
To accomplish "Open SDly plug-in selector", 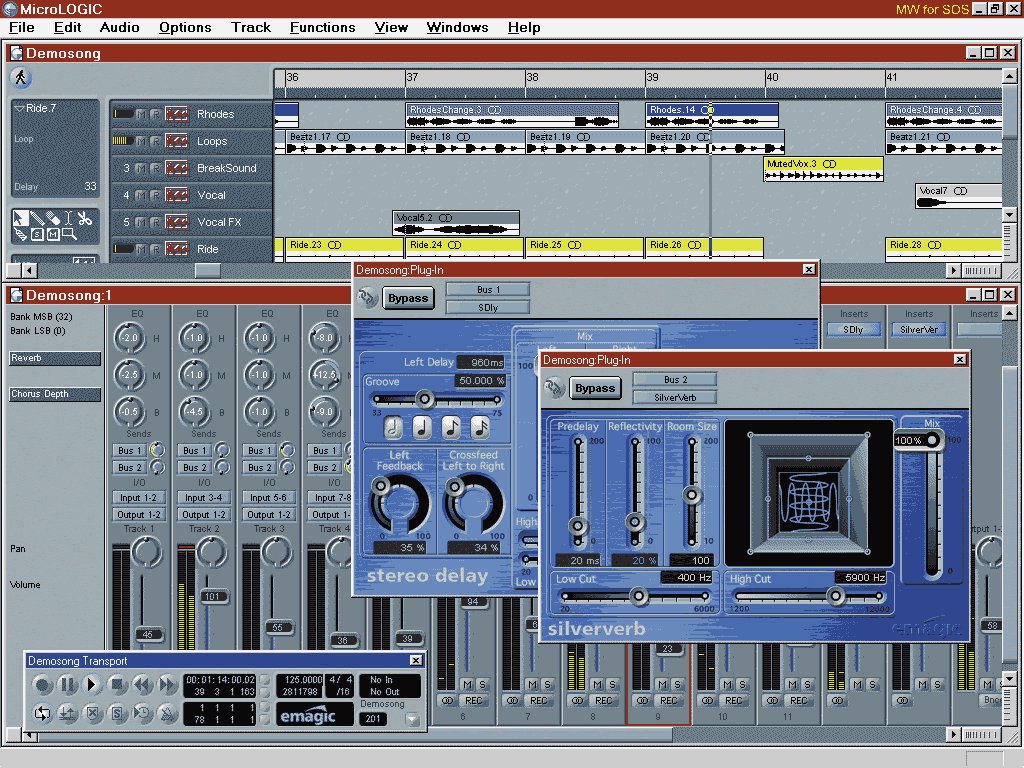I will 488,308.
